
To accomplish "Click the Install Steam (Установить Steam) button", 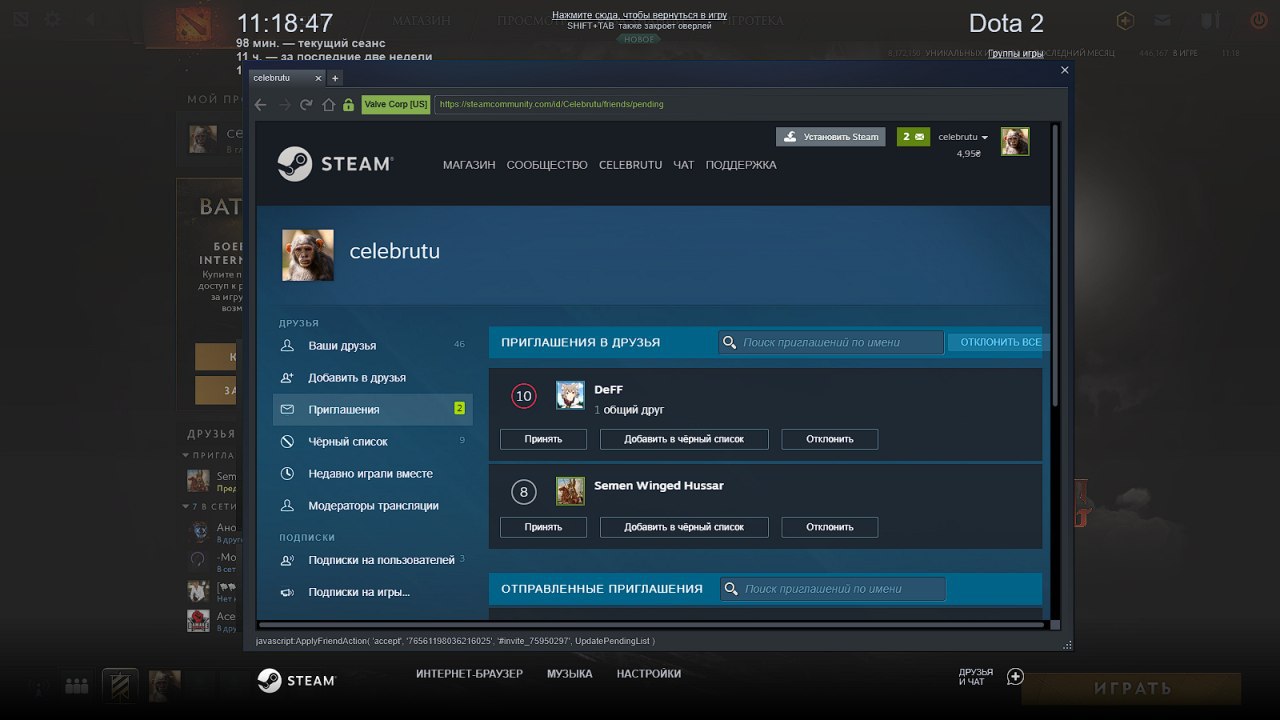I will pos(831,137).
